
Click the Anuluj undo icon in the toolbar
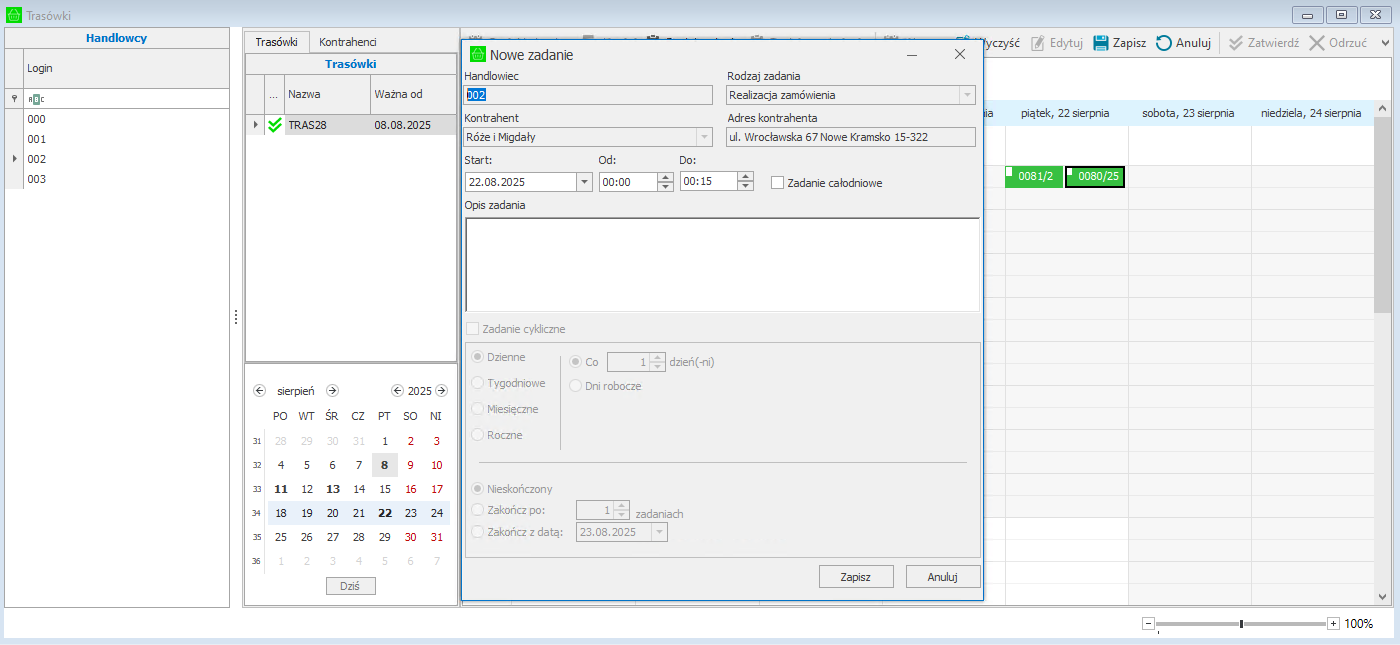1165,43
